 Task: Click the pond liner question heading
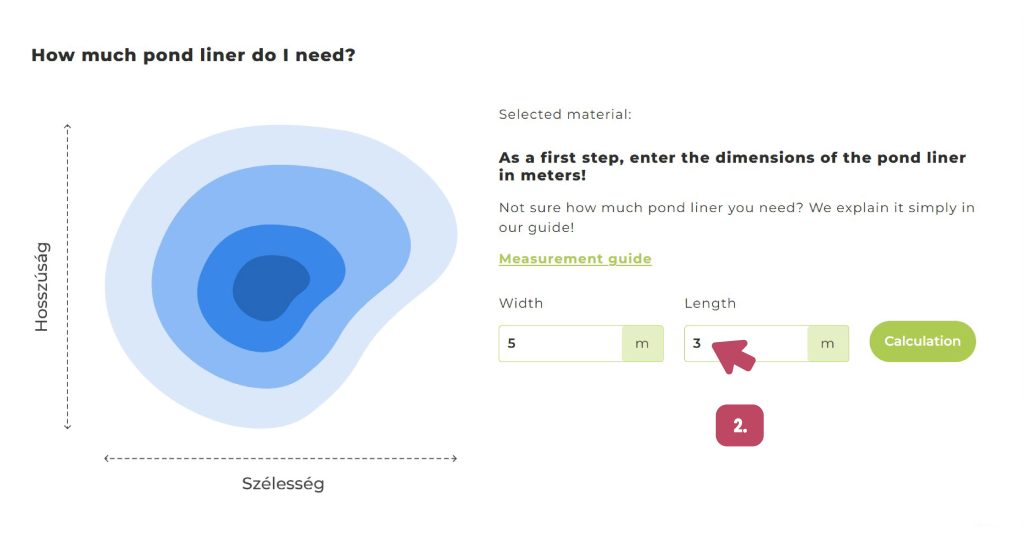(193, 55)
